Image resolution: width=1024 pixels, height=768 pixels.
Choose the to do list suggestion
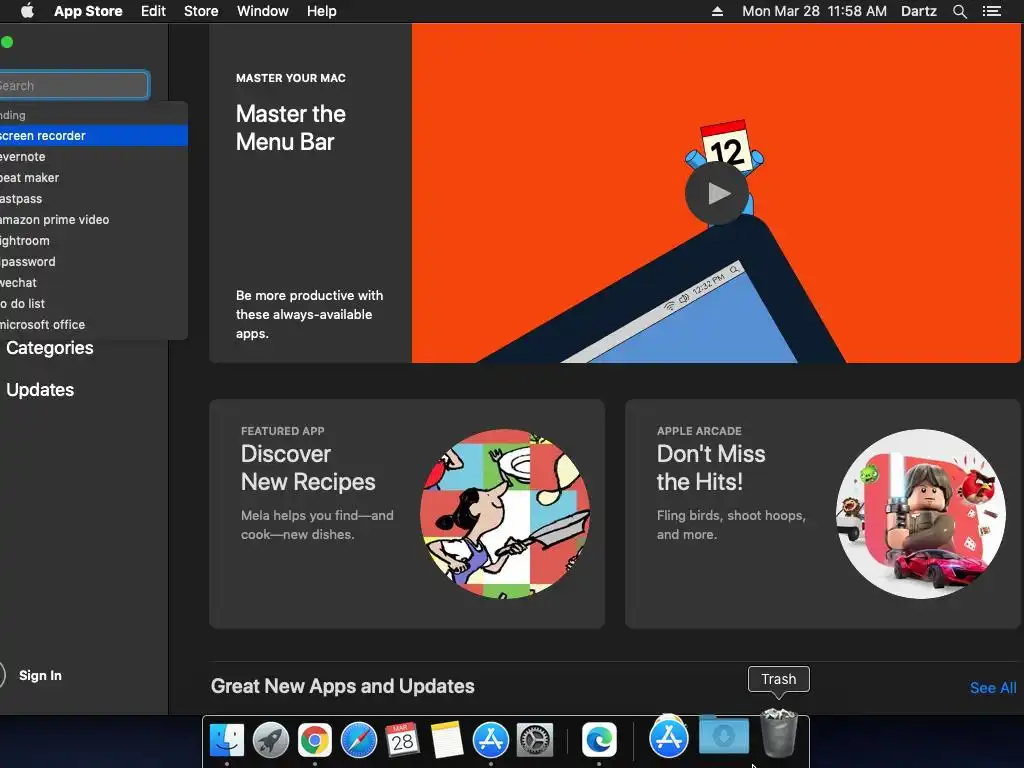pyautogui.click(x=93, y=303)
